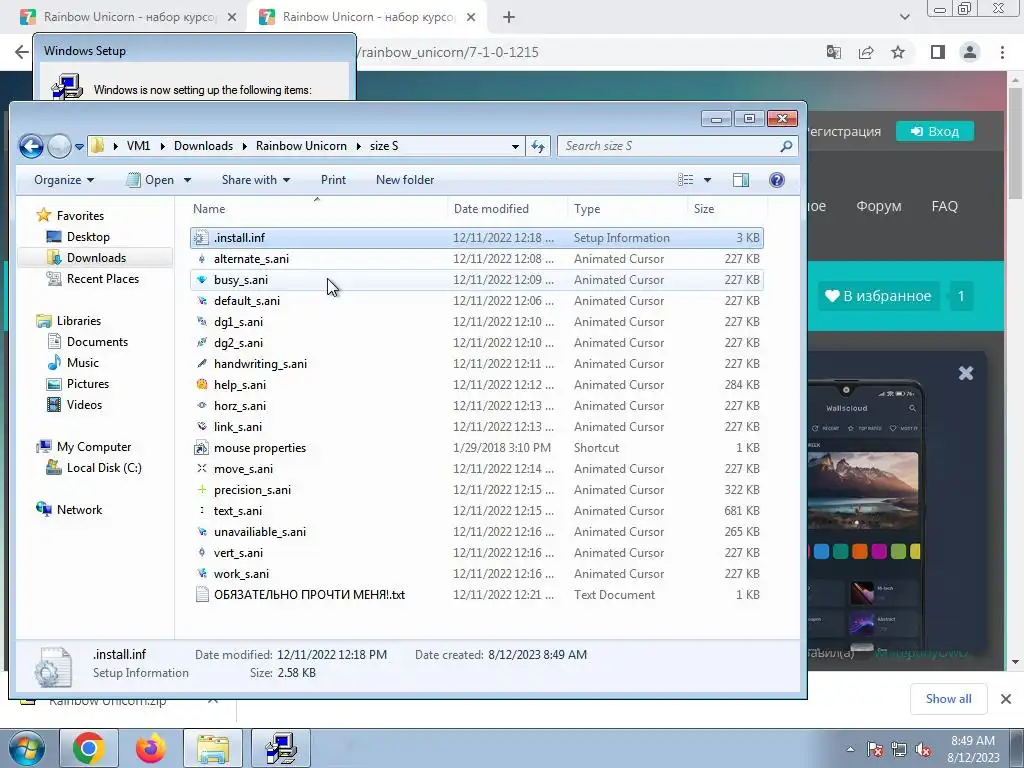The image size is (1024, 768).
Task: Click Show all downloads button
Action: [x=948, y=699]
